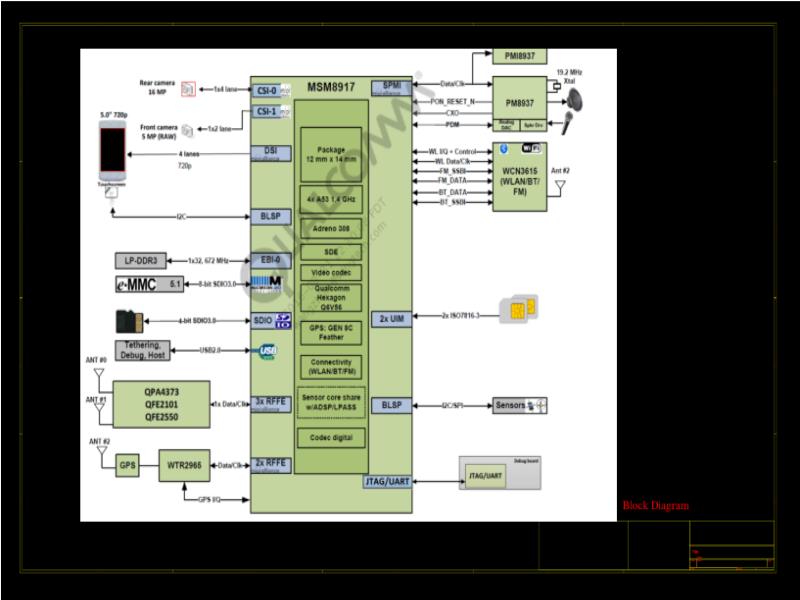Click the 19.2 MHz Xtal crystal symbol
Screen dimensions: 800x600
point(555,86)
